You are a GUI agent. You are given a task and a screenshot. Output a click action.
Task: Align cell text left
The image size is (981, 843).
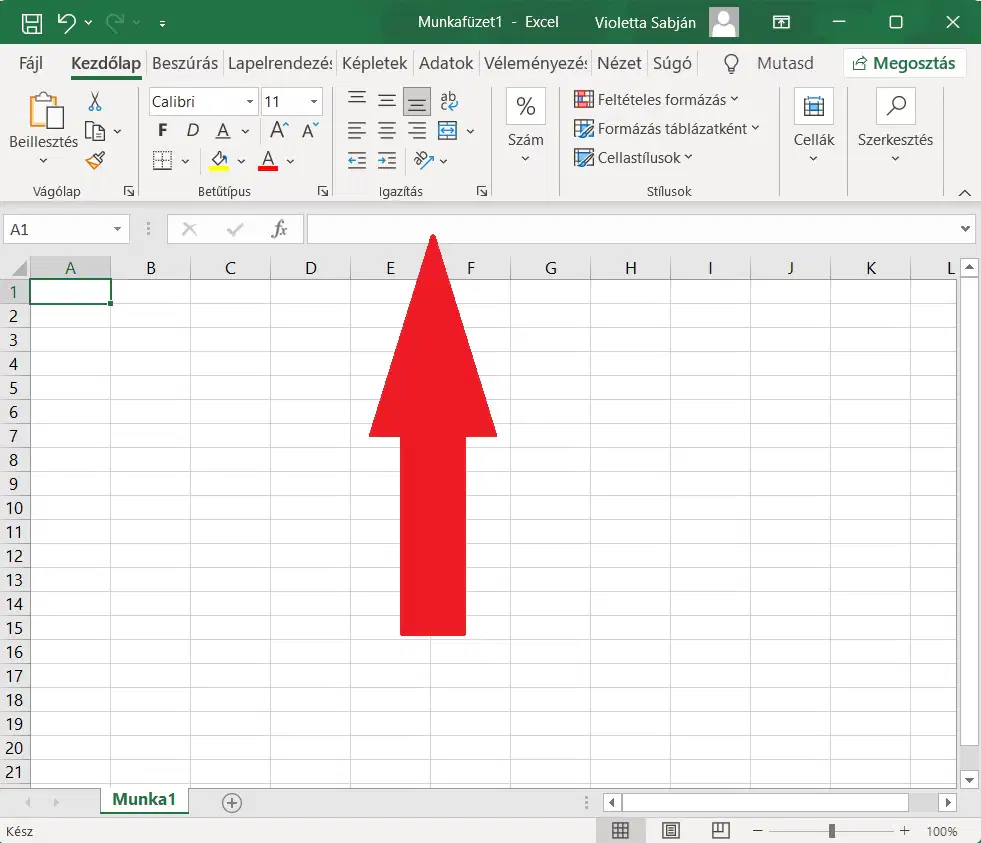[x=357, y=131]
